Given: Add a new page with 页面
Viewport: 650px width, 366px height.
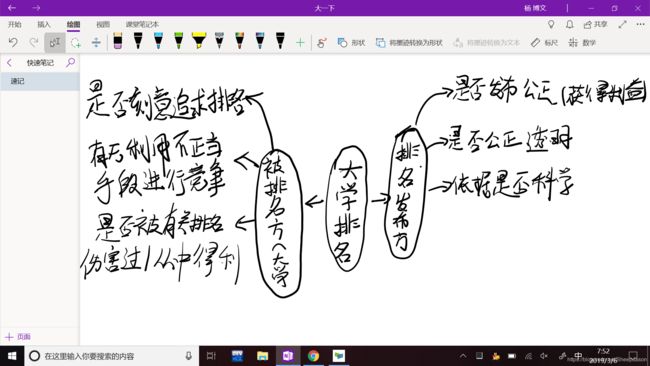Looking at the screenshot, I should pyautogui.click(x=18, y=337).
